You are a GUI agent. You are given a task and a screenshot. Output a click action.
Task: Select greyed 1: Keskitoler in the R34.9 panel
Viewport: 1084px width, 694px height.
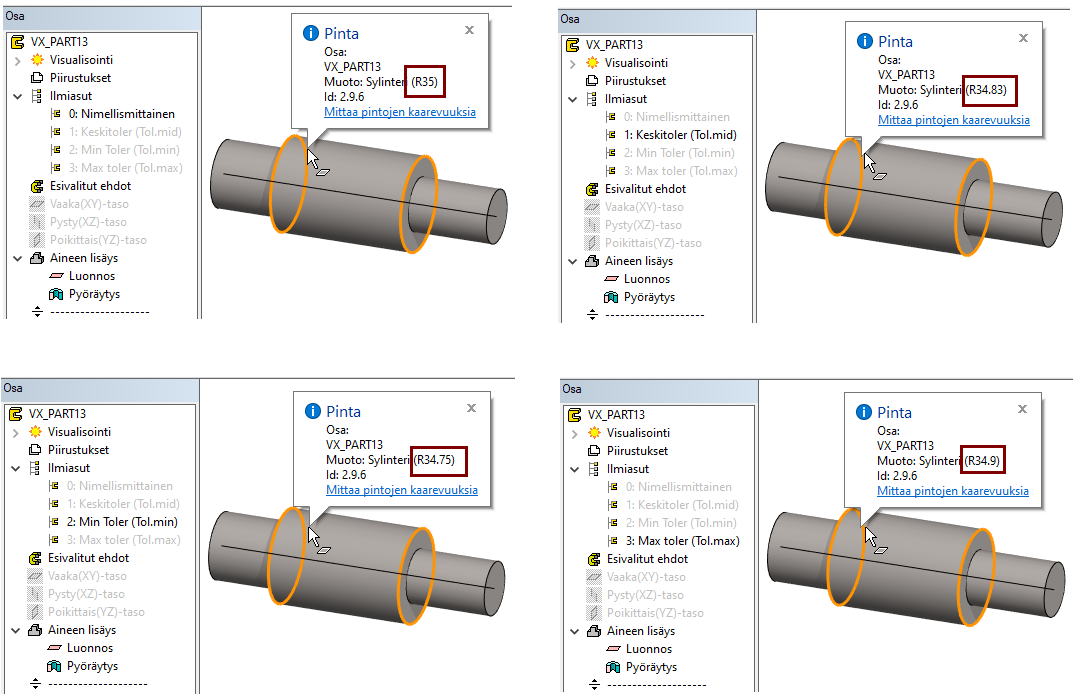tap(682, 505)
